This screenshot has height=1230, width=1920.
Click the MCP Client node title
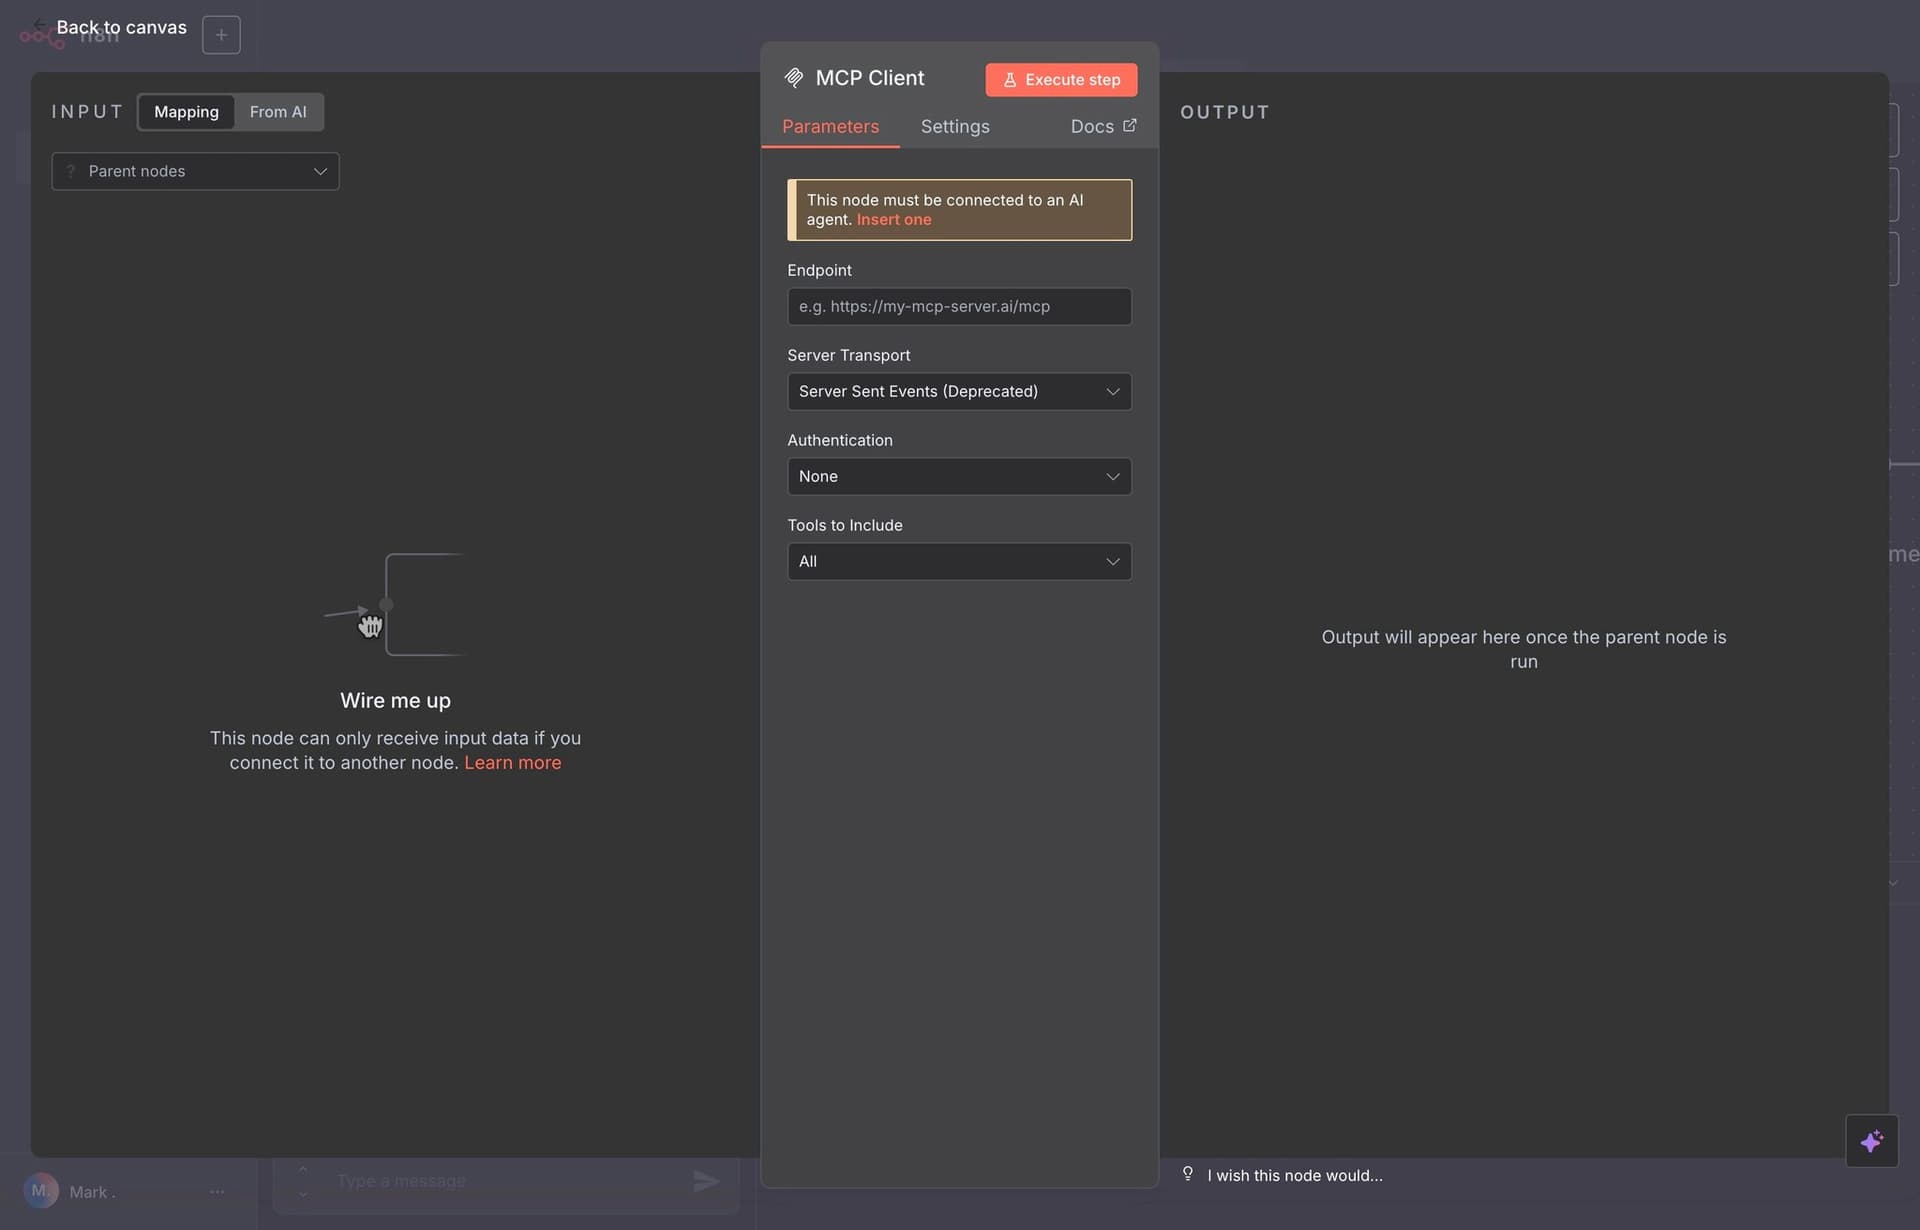pyautogui.click(x=869, y=78)
